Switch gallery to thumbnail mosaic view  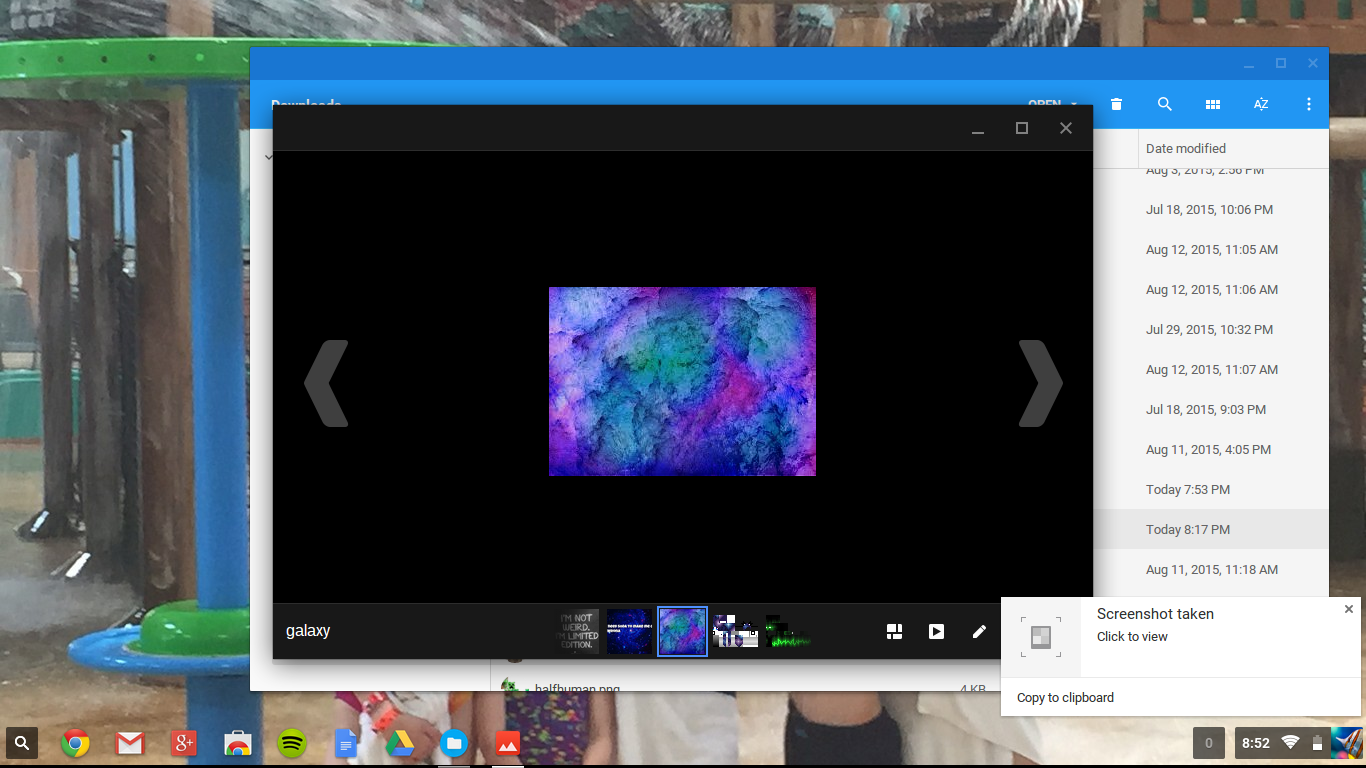tap(895, 631)
